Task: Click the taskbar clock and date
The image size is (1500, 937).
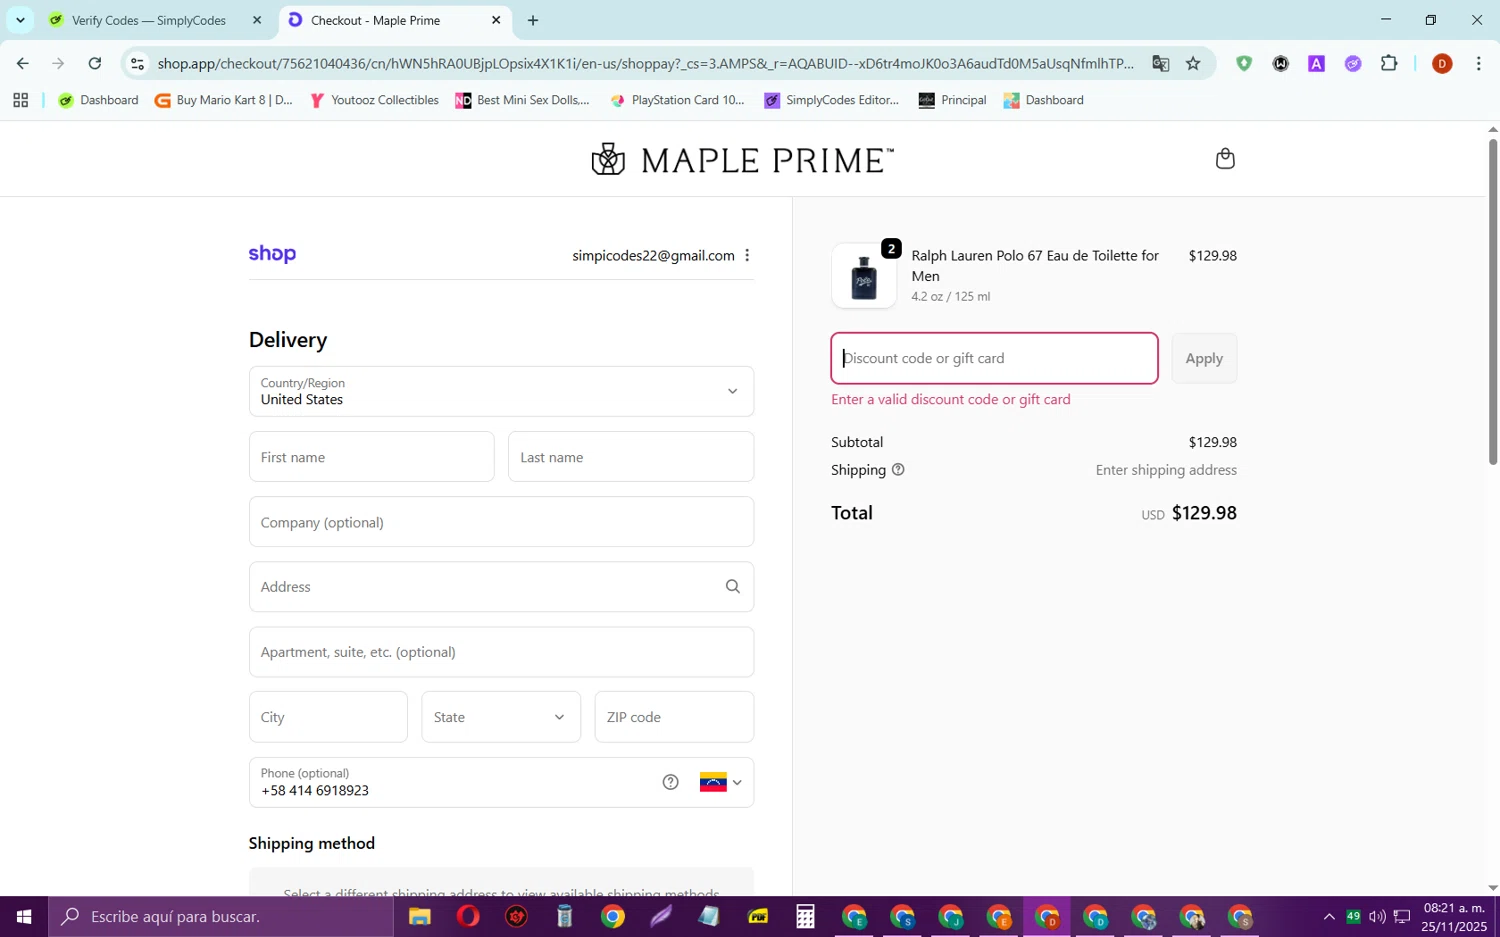Action: [1455, 916]
